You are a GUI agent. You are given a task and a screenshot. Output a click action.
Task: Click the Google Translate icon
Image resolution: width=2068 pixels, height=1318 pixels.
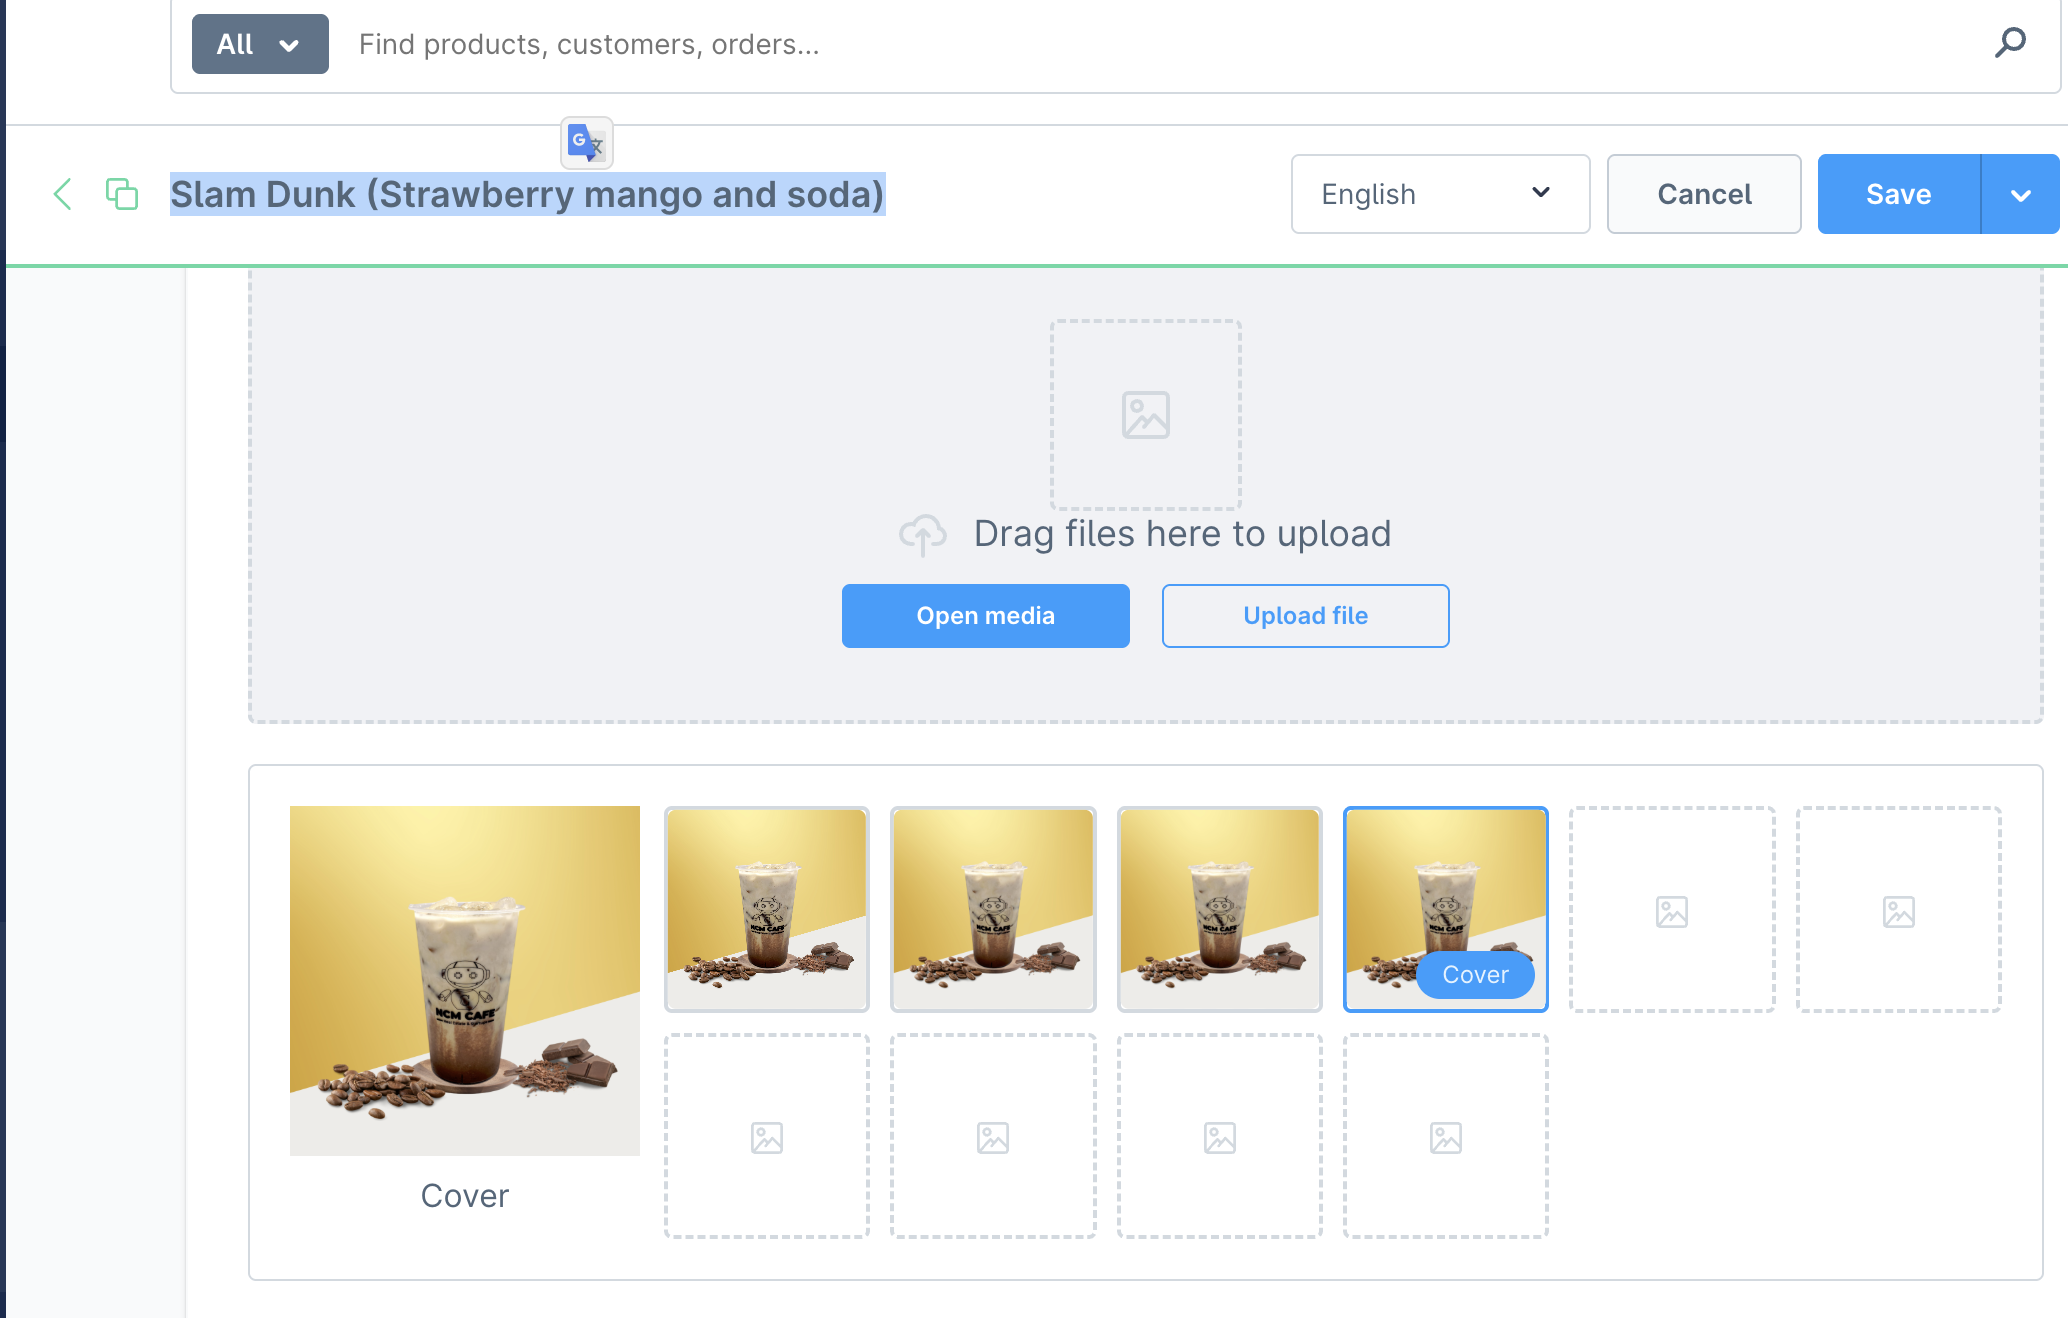(586, 143)
